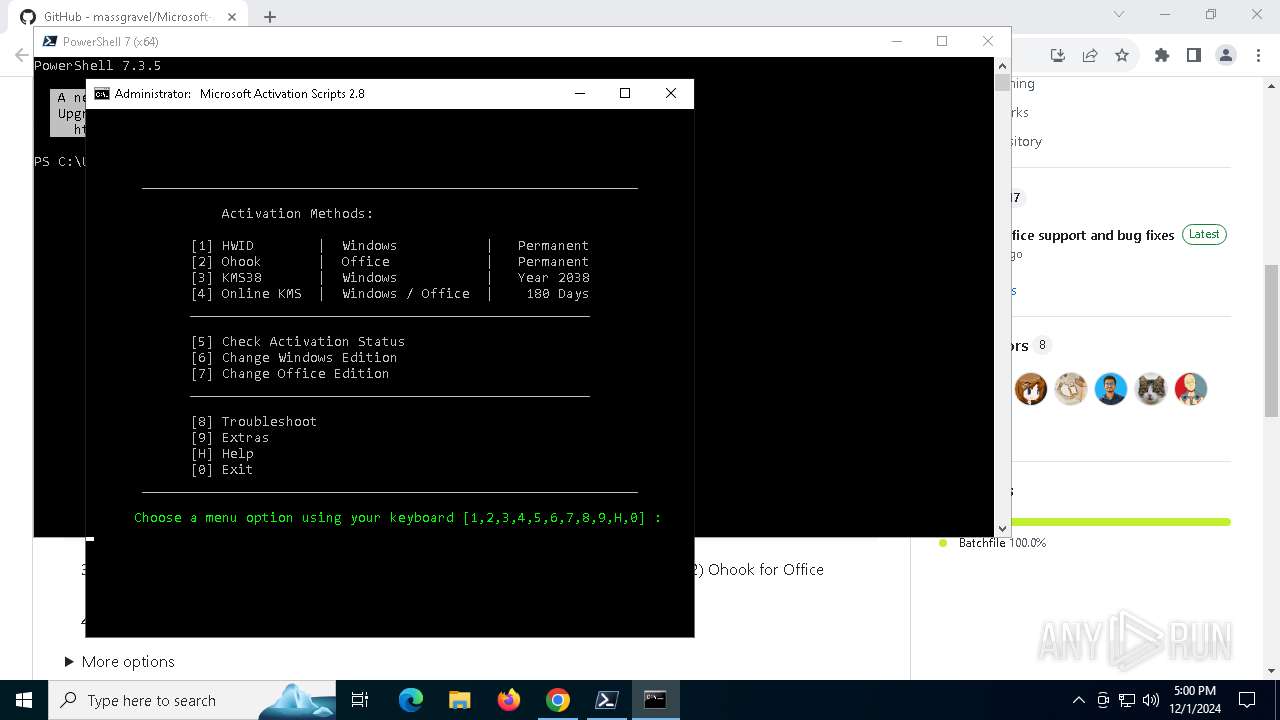Click the Meet Now tray icon
1280x720 pixels.
point(1102,700)
